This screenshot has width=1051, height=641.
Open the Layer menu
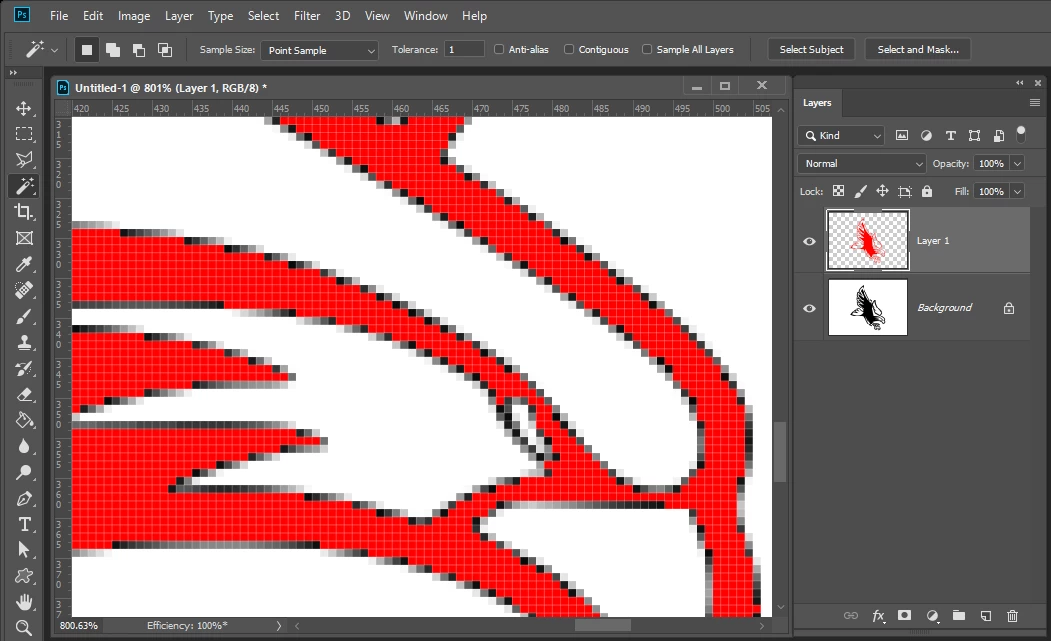coord(179,15)
